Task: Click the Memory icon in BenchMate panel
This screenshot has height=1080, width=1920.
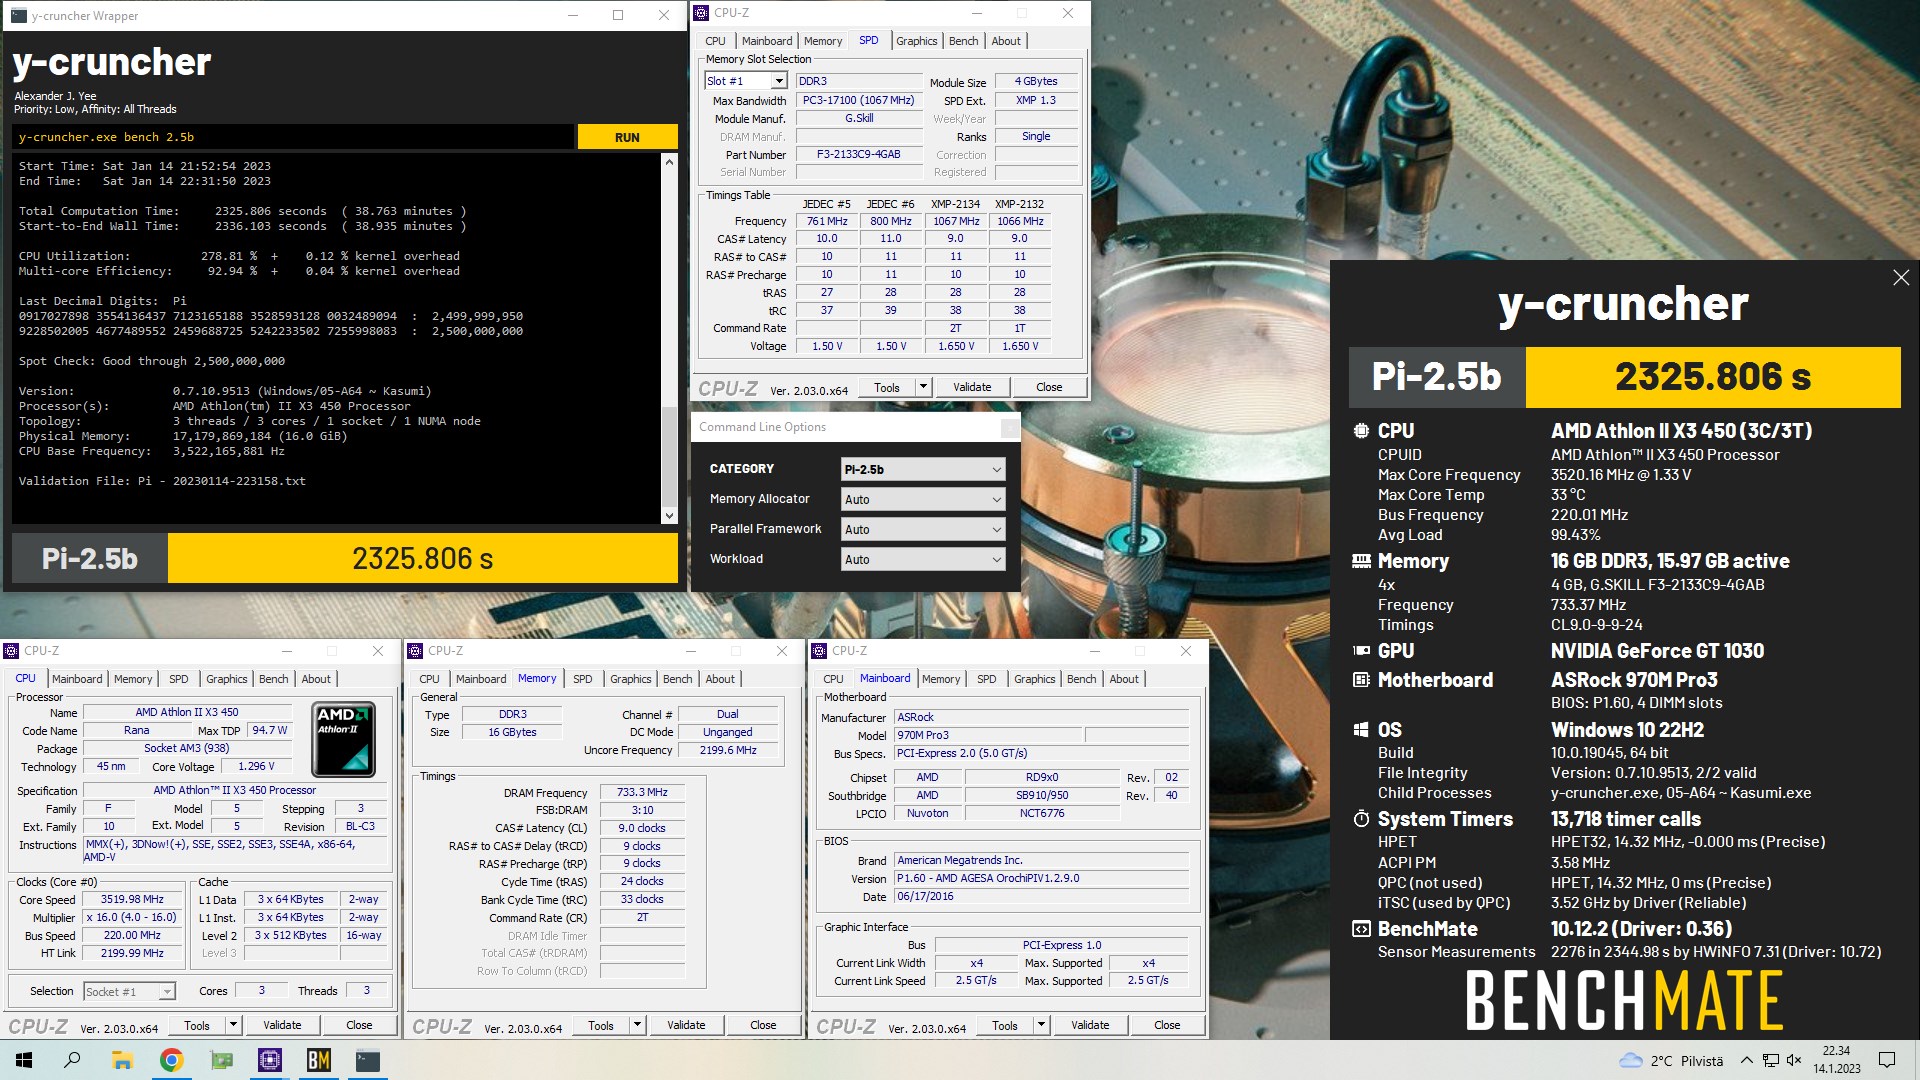Action: coord(1361,561)
